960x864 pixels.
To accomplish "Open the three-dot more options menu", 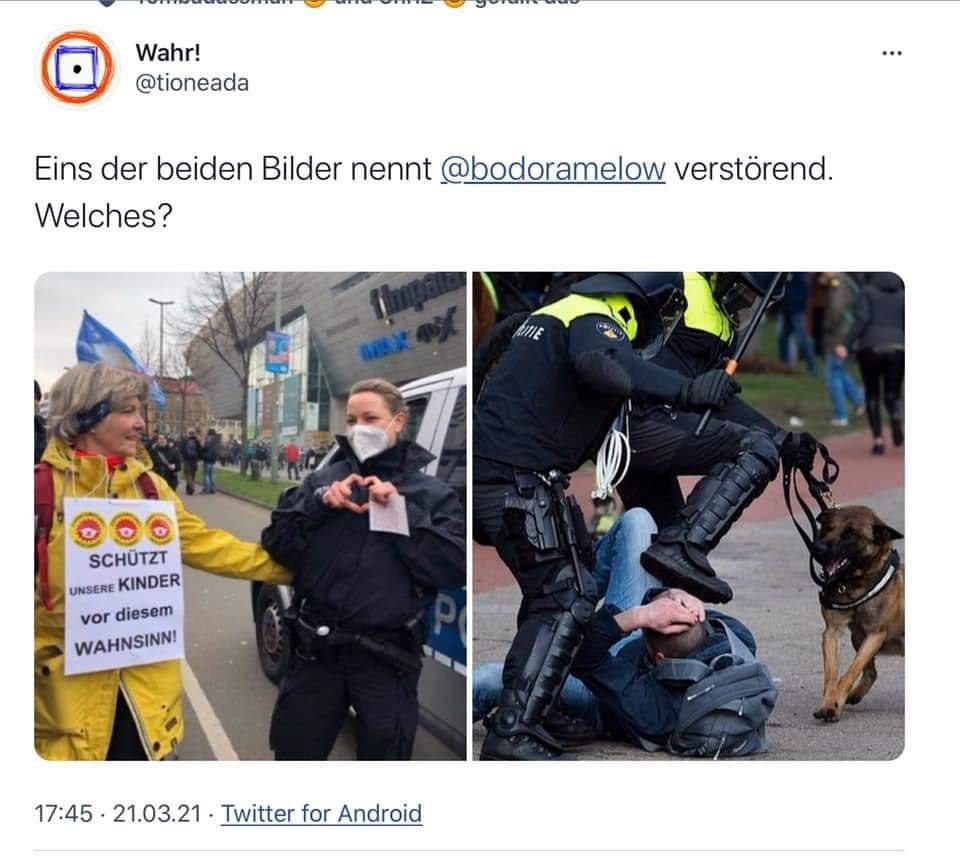I will pyautogui.click(x=891, y=53).
